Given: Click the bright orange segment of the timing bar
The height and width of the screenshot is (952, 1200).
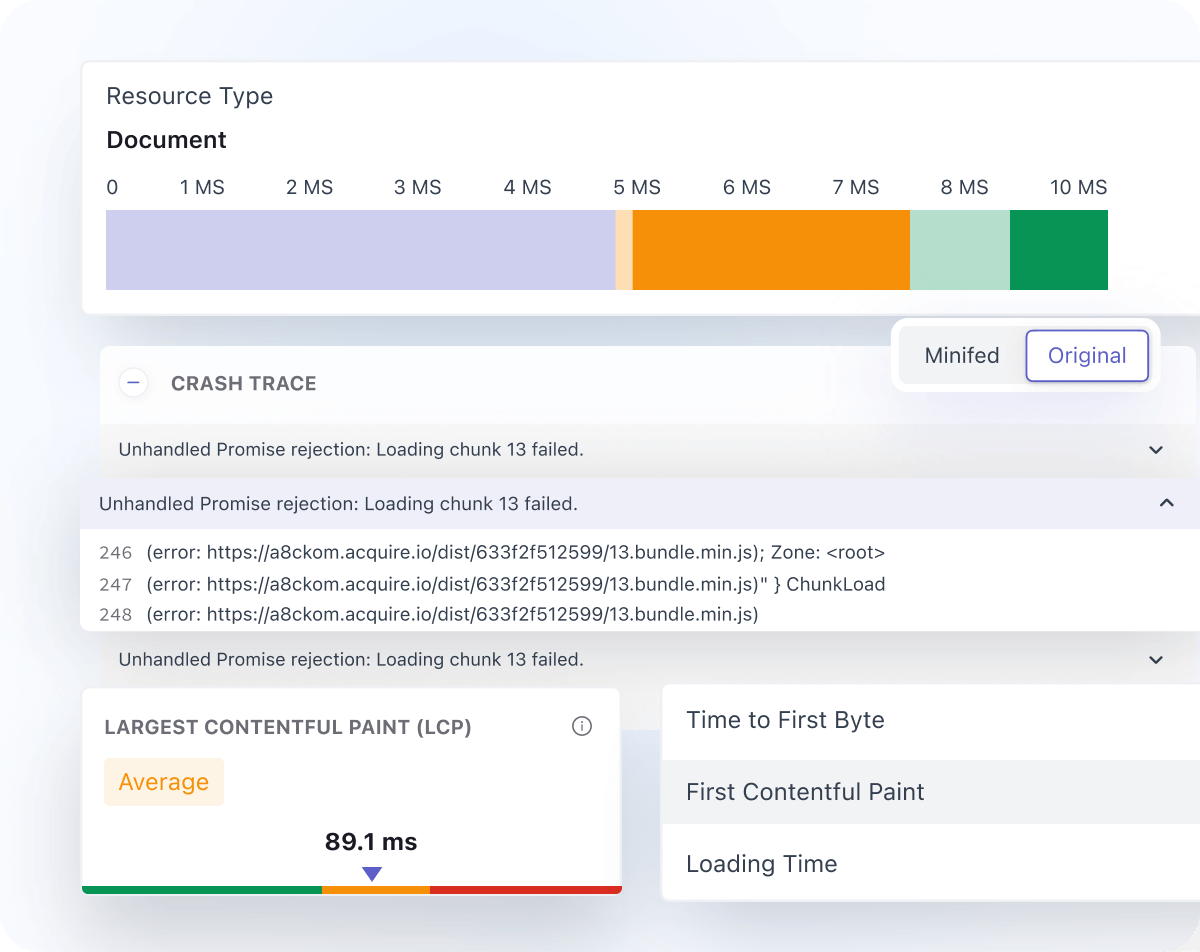Looking at the screenshot, I should click(x=771, y=250).
